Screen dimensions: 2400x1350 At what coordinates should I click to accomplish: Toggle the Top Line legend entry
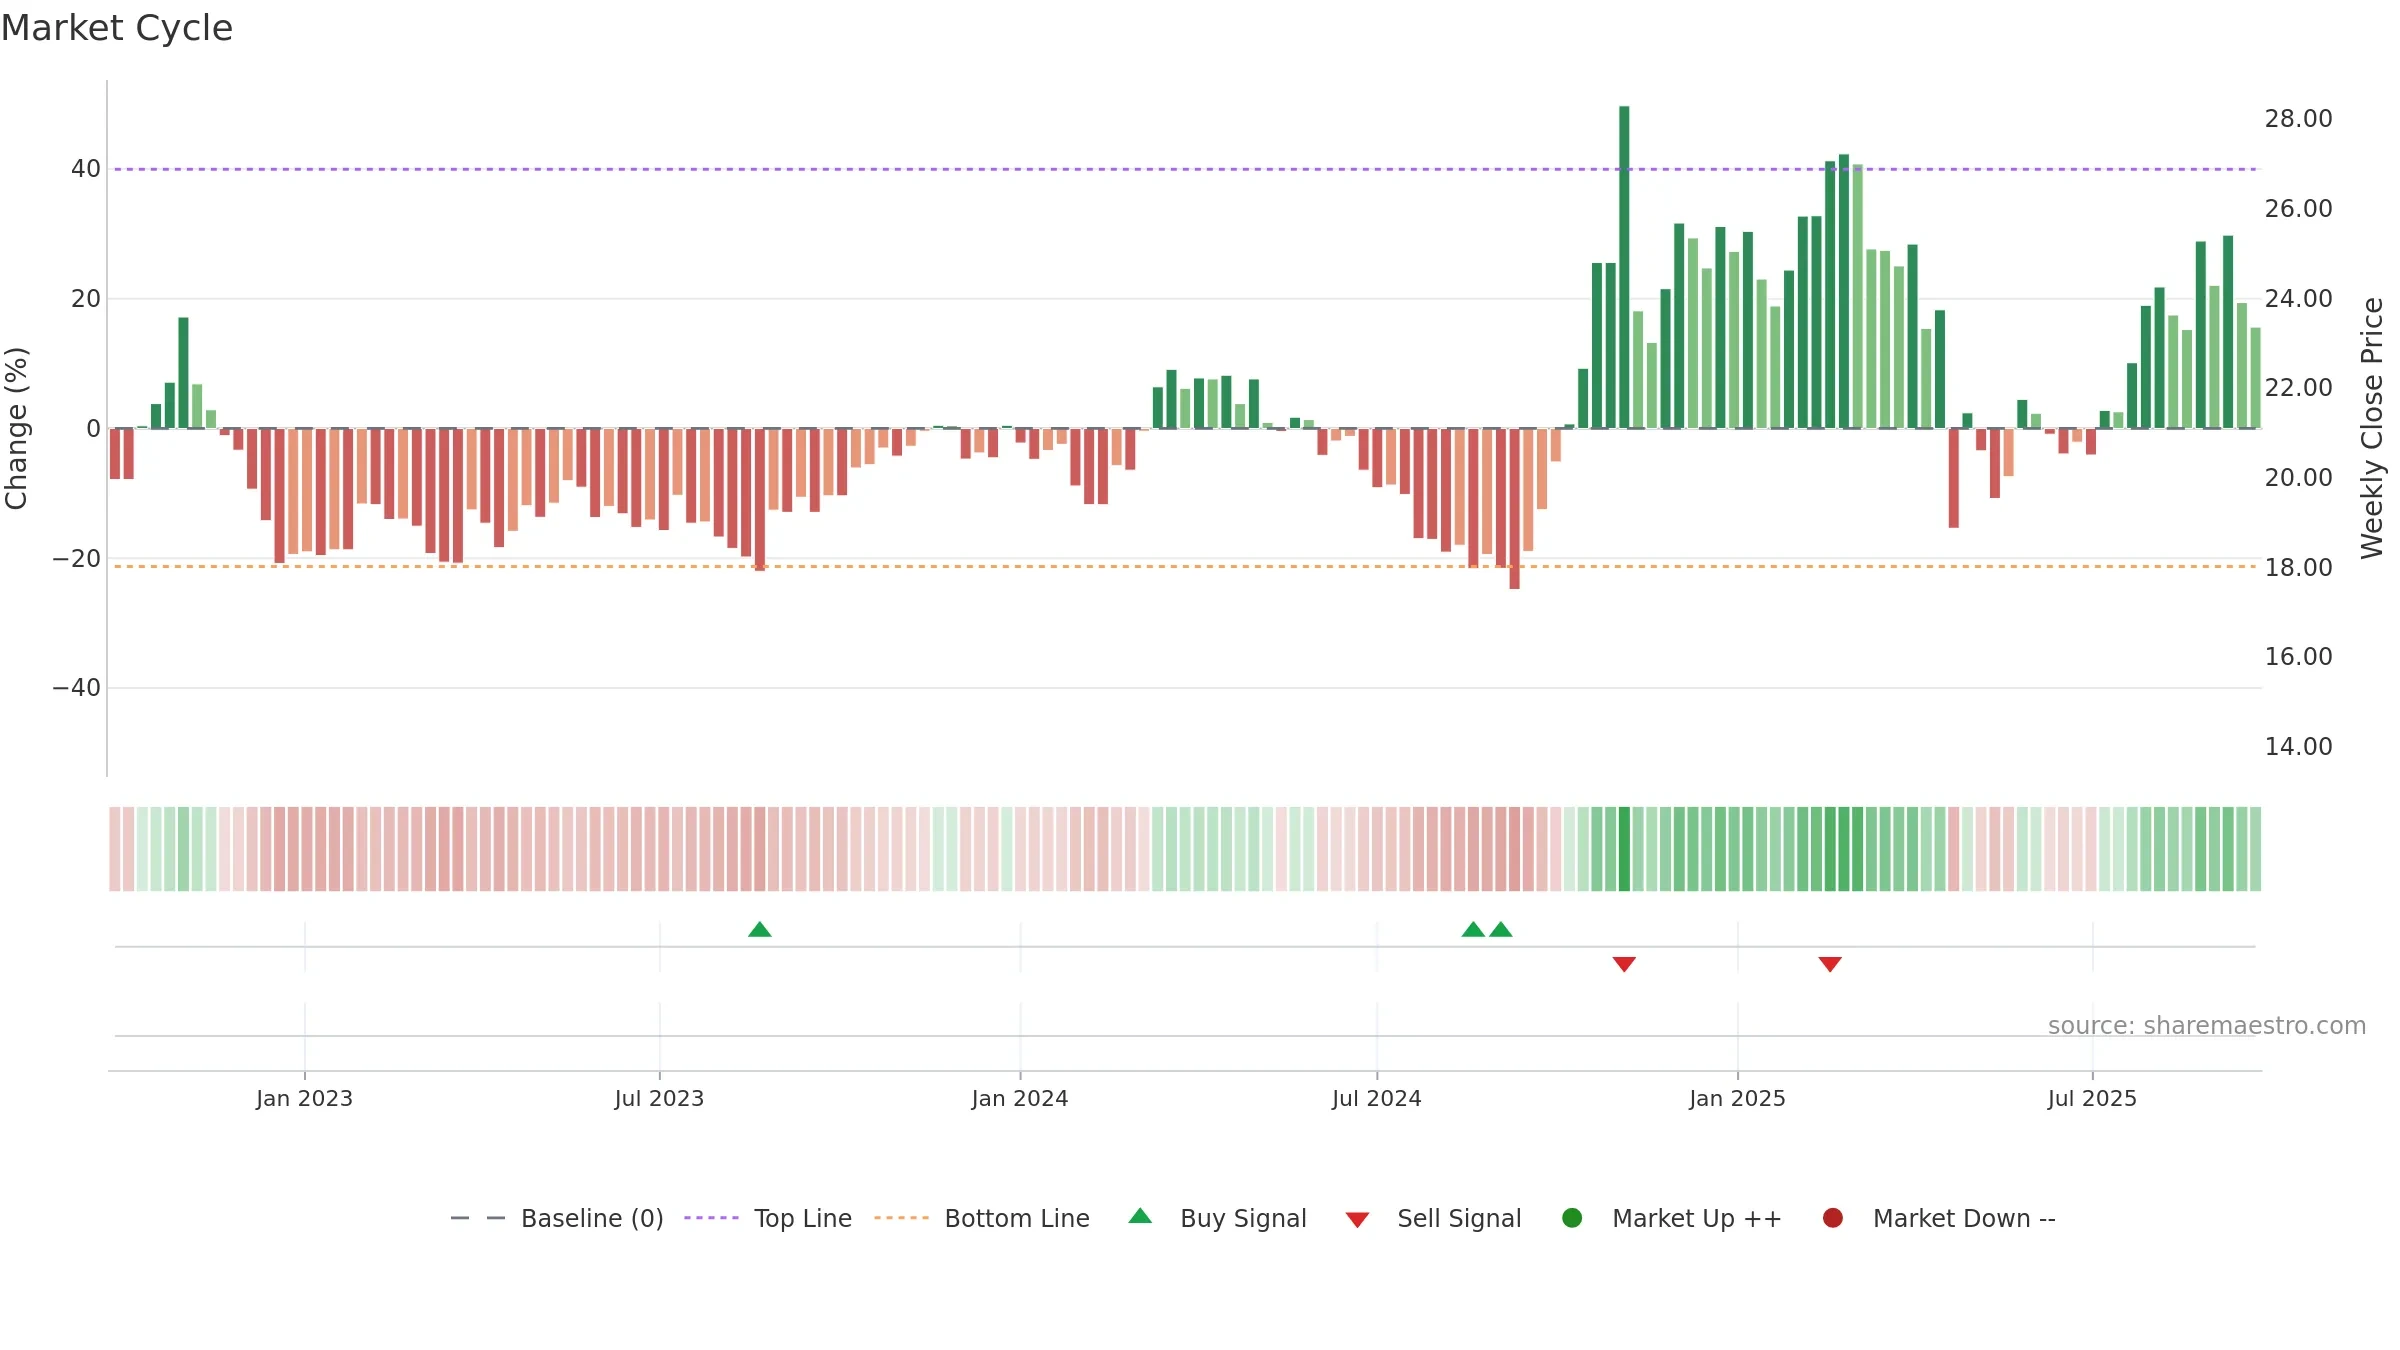click(x=768, y=1218)
